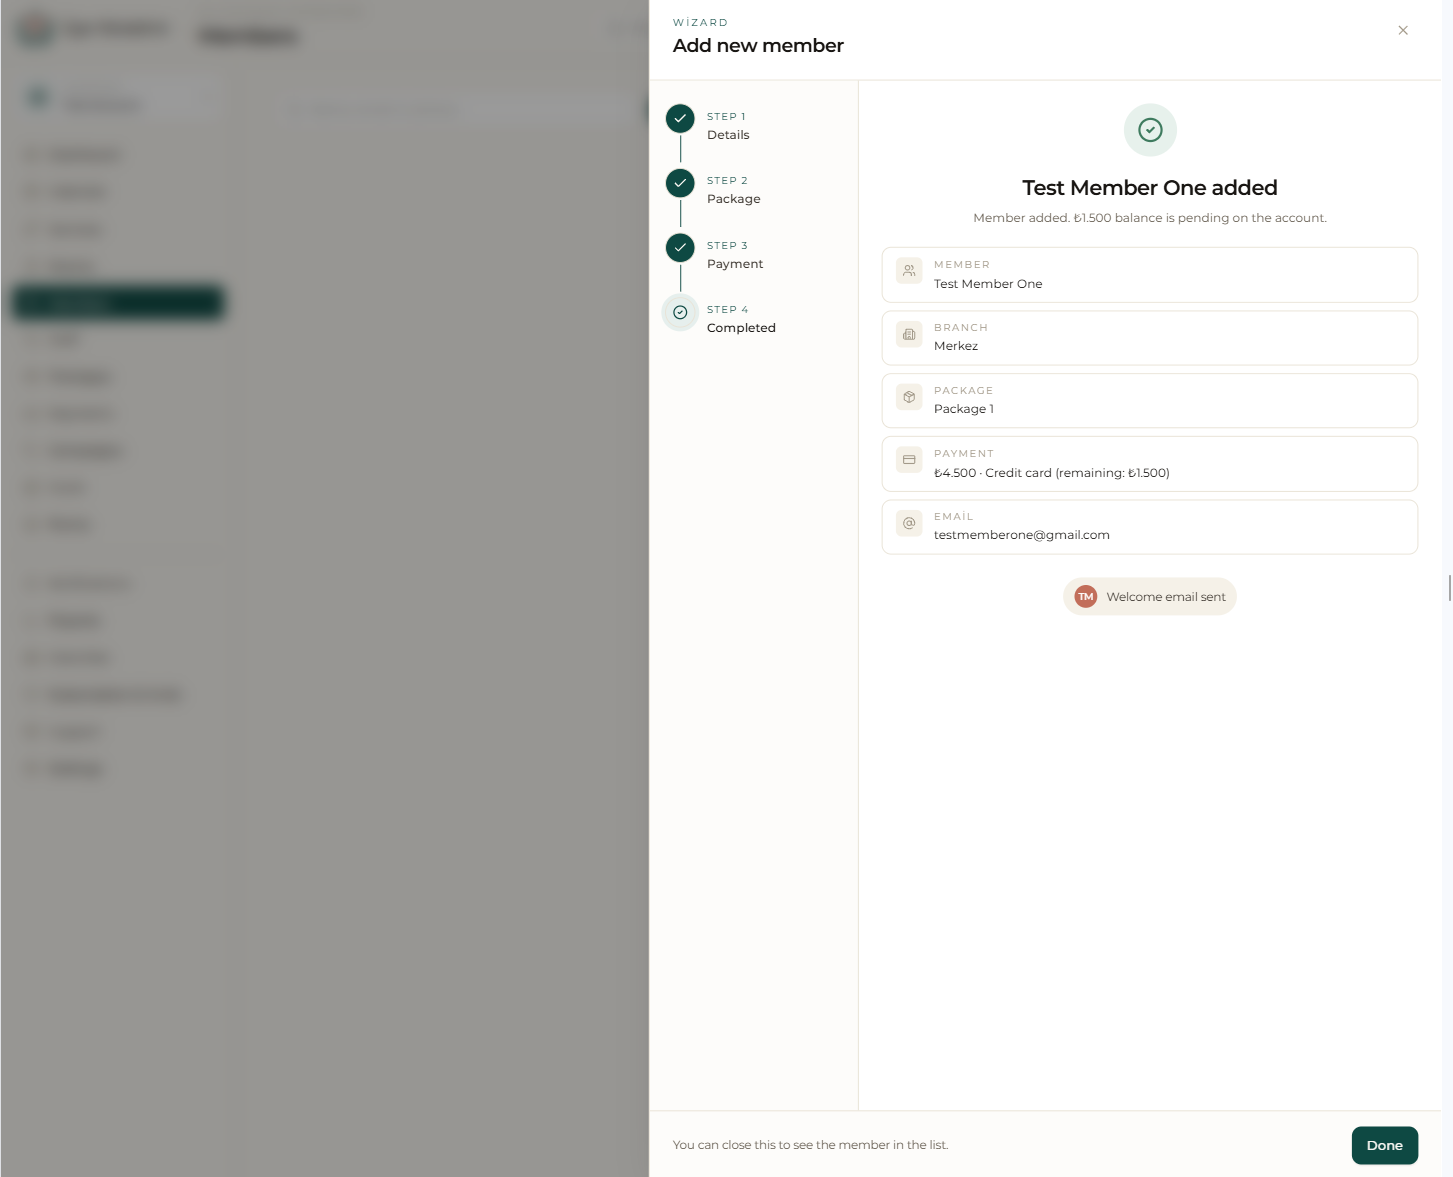Click the Test Member One added heading

(x=1150, y=188)
